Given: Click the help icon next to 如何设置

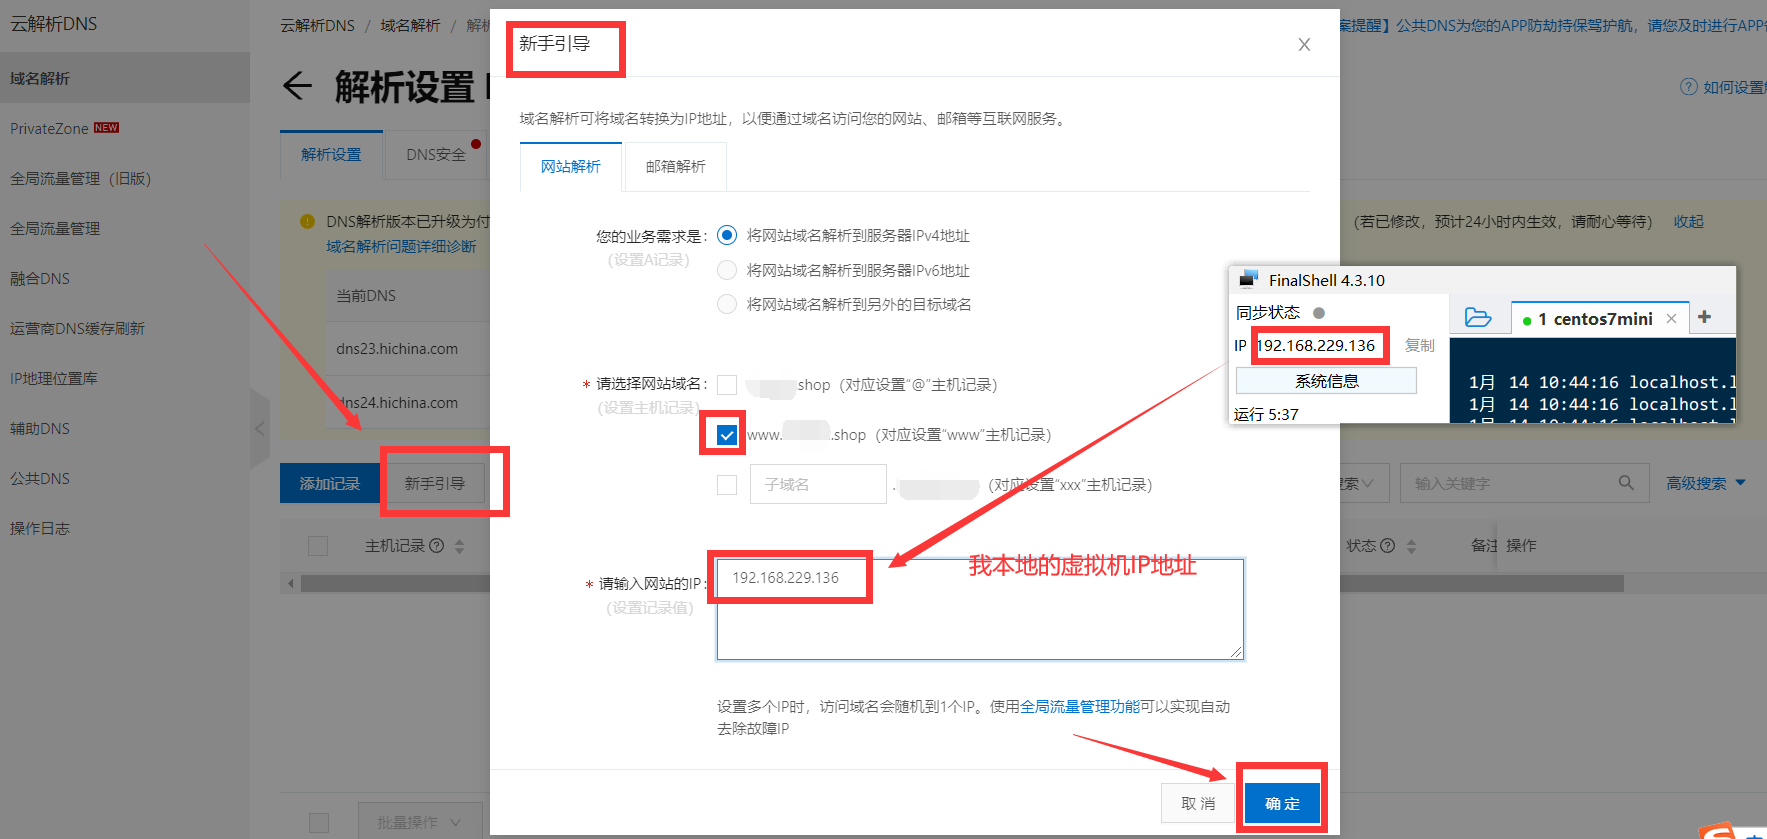Looking at the screenshot, I should (x=1688, y=87).
